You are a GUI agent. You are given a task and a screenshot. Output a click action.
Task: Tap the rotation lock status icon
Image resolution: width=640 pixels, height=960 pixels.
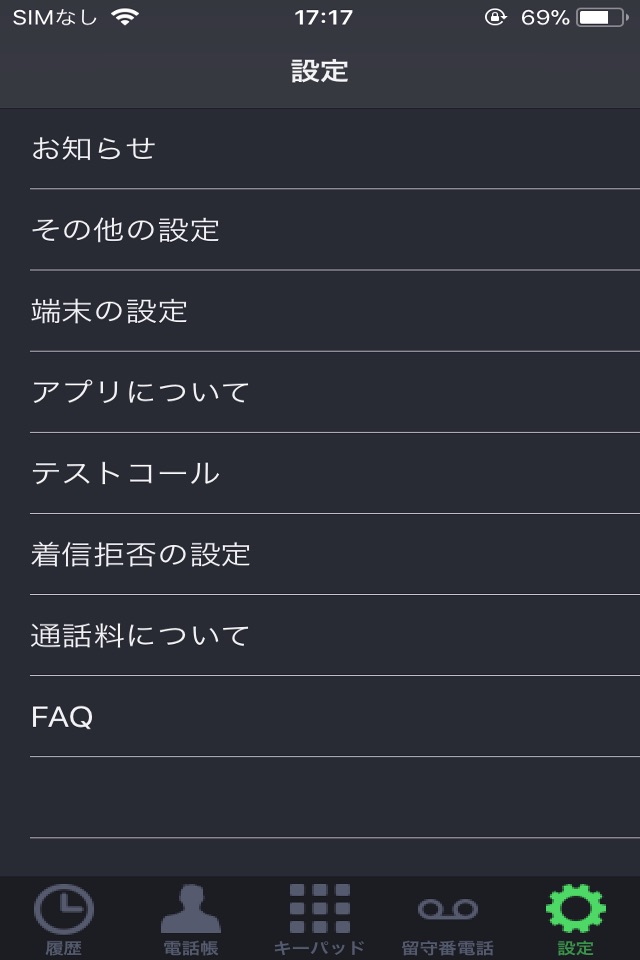495,17
